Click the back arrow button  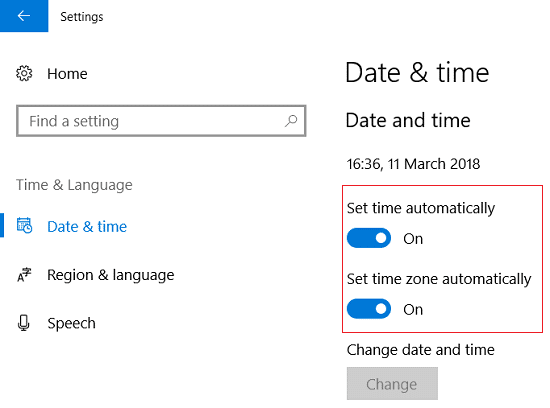[24, 16]
